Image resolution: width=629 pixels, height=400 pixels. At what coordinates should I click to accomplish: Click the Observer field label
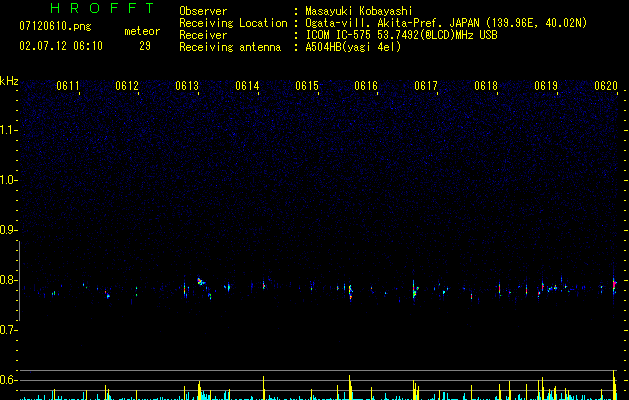tap(203, 11)
